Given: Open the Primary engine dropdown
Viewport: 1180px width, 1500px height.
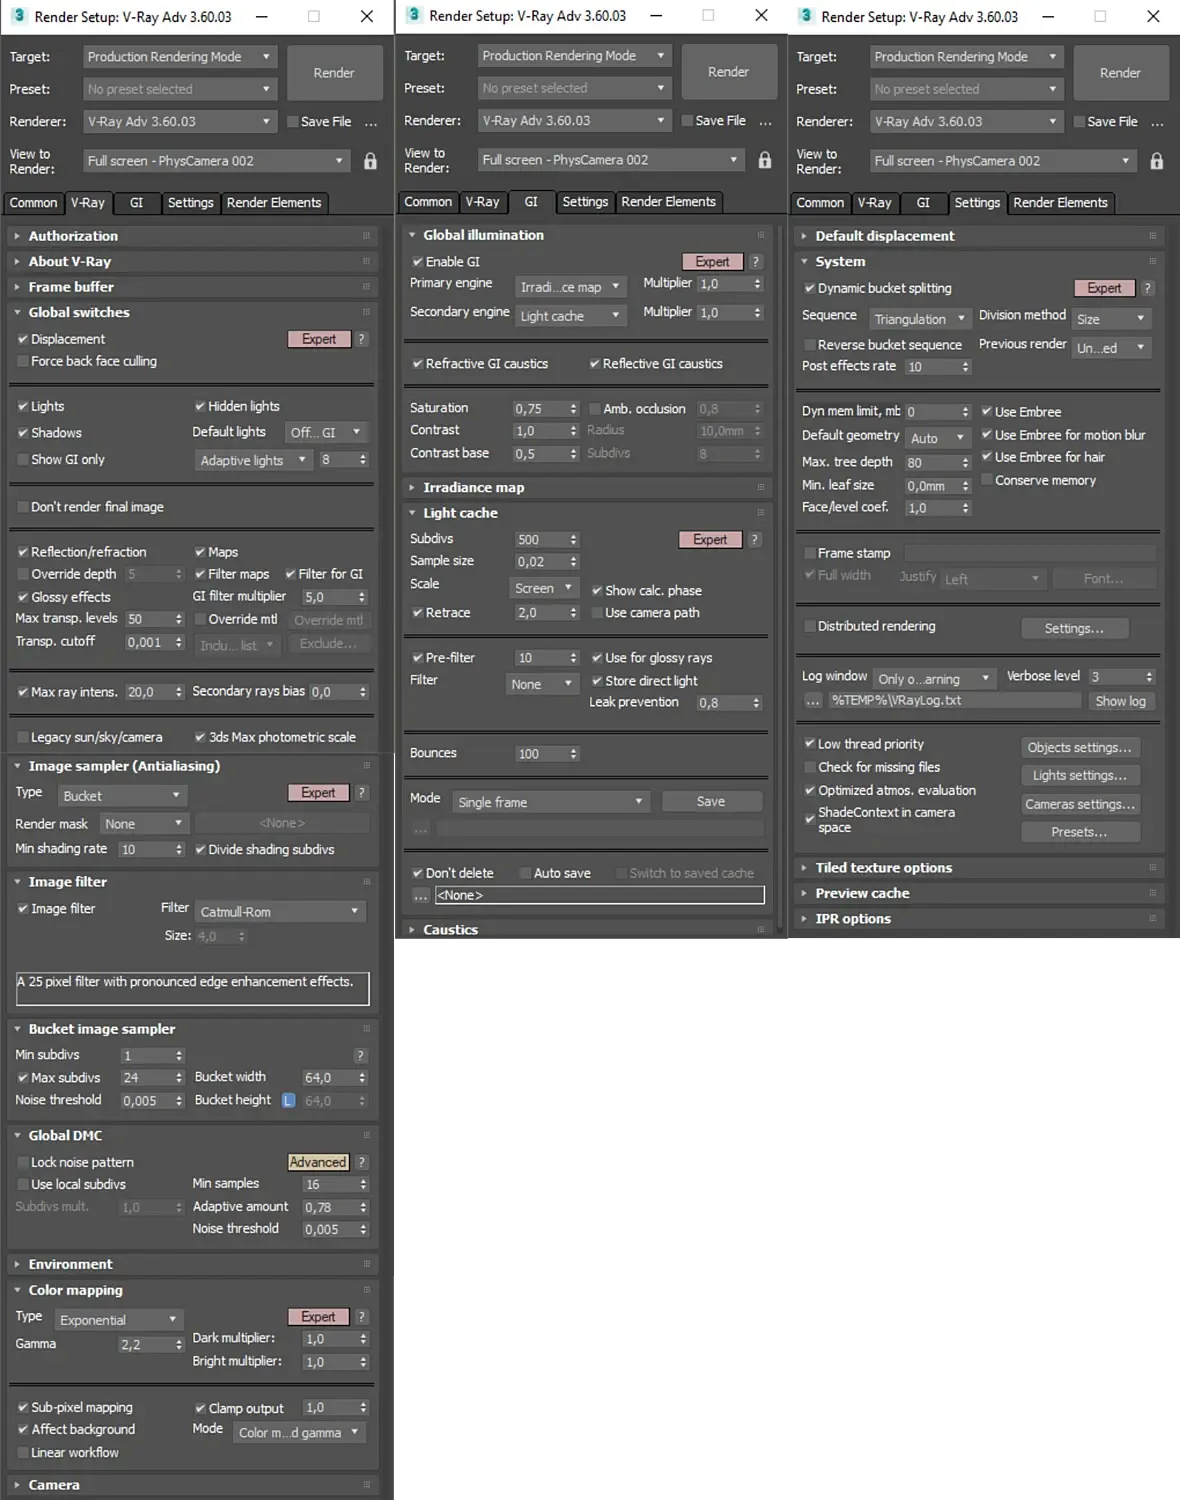Looking at the screenshot, I should [571, 287].
